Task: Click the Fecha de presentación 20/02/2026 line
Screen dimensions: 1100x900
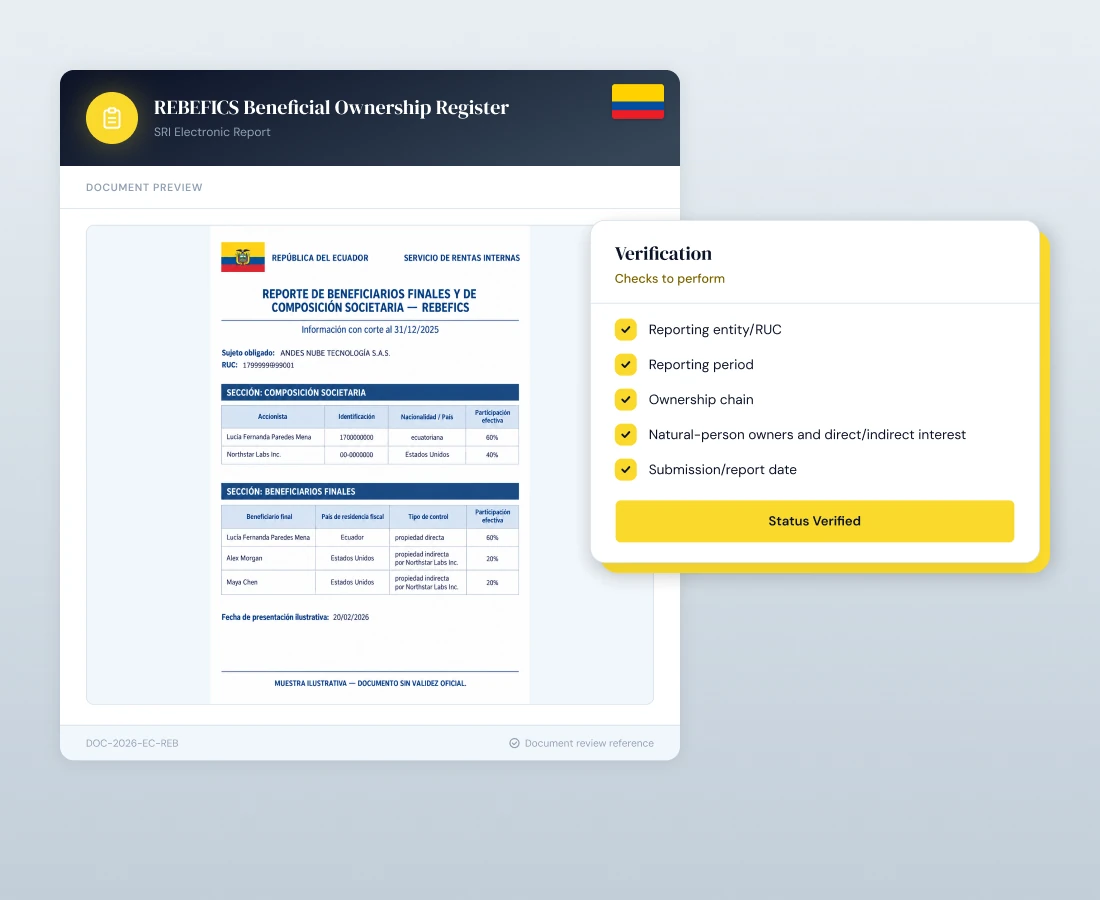Action: 295,617
